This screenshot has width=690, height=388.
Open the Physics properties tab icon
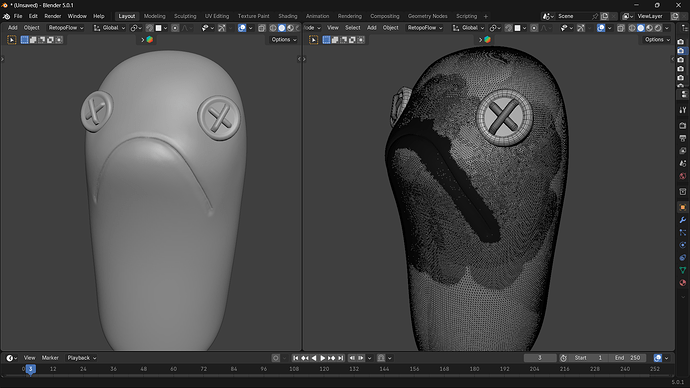pos(683,245)
